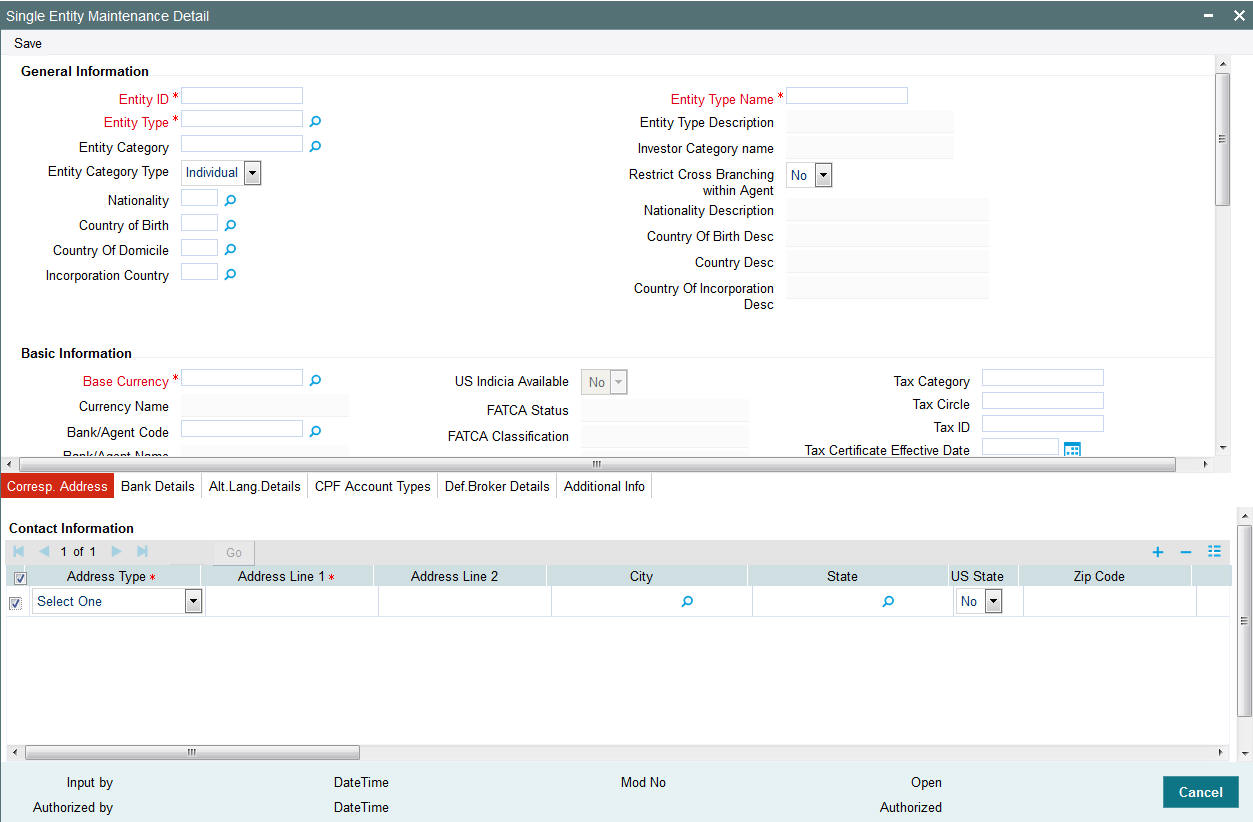1253x822 pixels.
Task: Click Address Line 2 cell in first row
Action: [x=464, y=601]
